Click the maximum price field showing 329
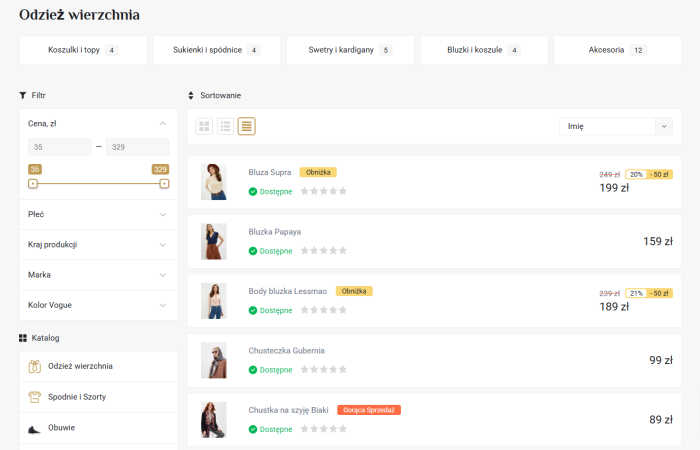The image size is (700, 450). 138,147
